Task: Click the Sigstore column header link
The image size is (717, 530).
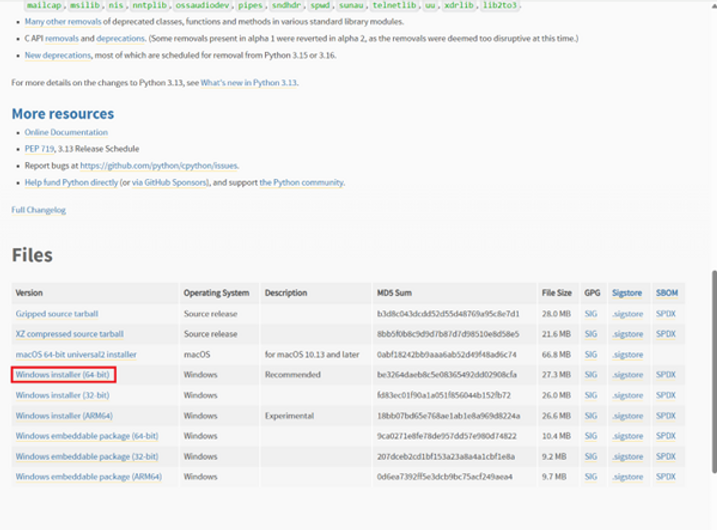Action: (627, 293)
